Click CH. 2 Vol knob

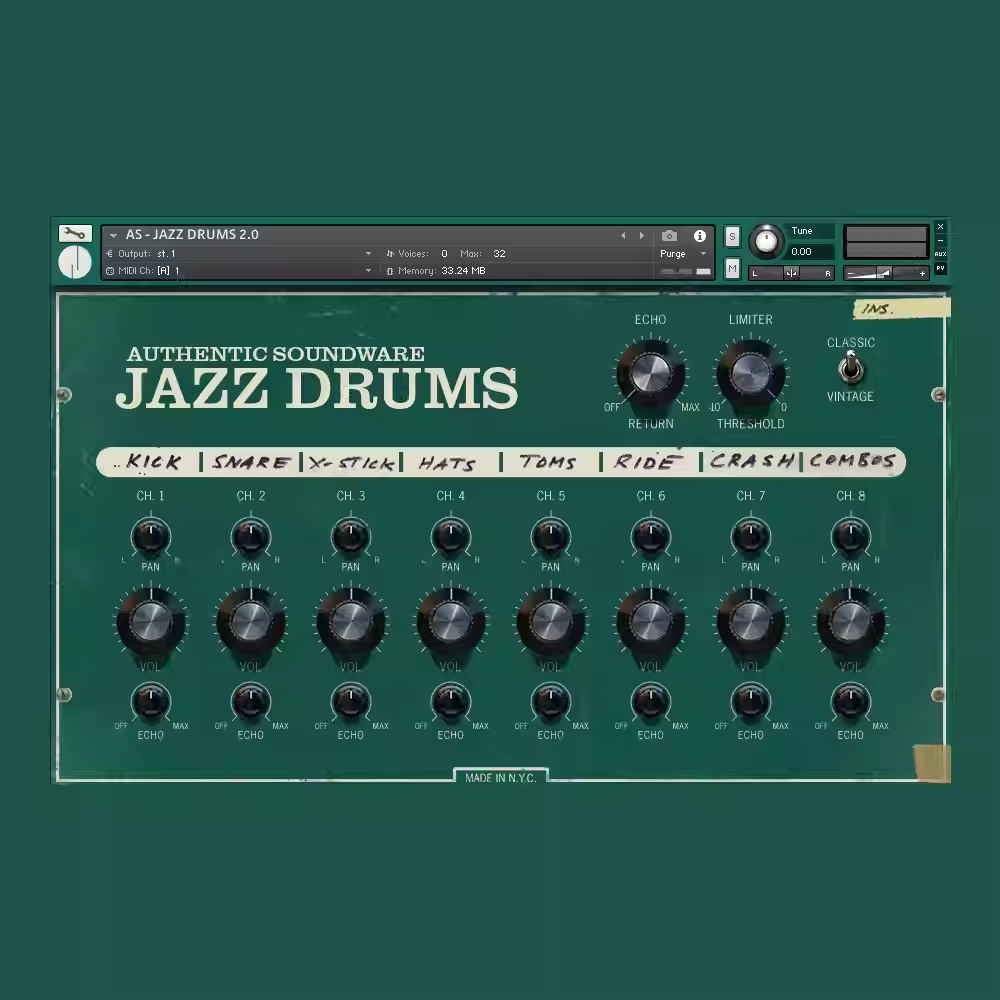pos(251,622)
